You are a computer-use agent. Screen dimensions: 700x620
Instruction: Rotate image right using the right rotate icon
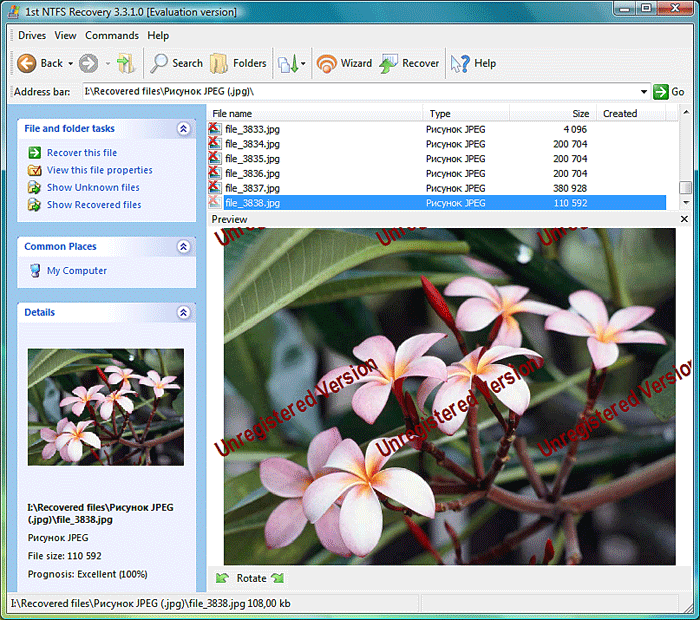click(x=278, y=578)
